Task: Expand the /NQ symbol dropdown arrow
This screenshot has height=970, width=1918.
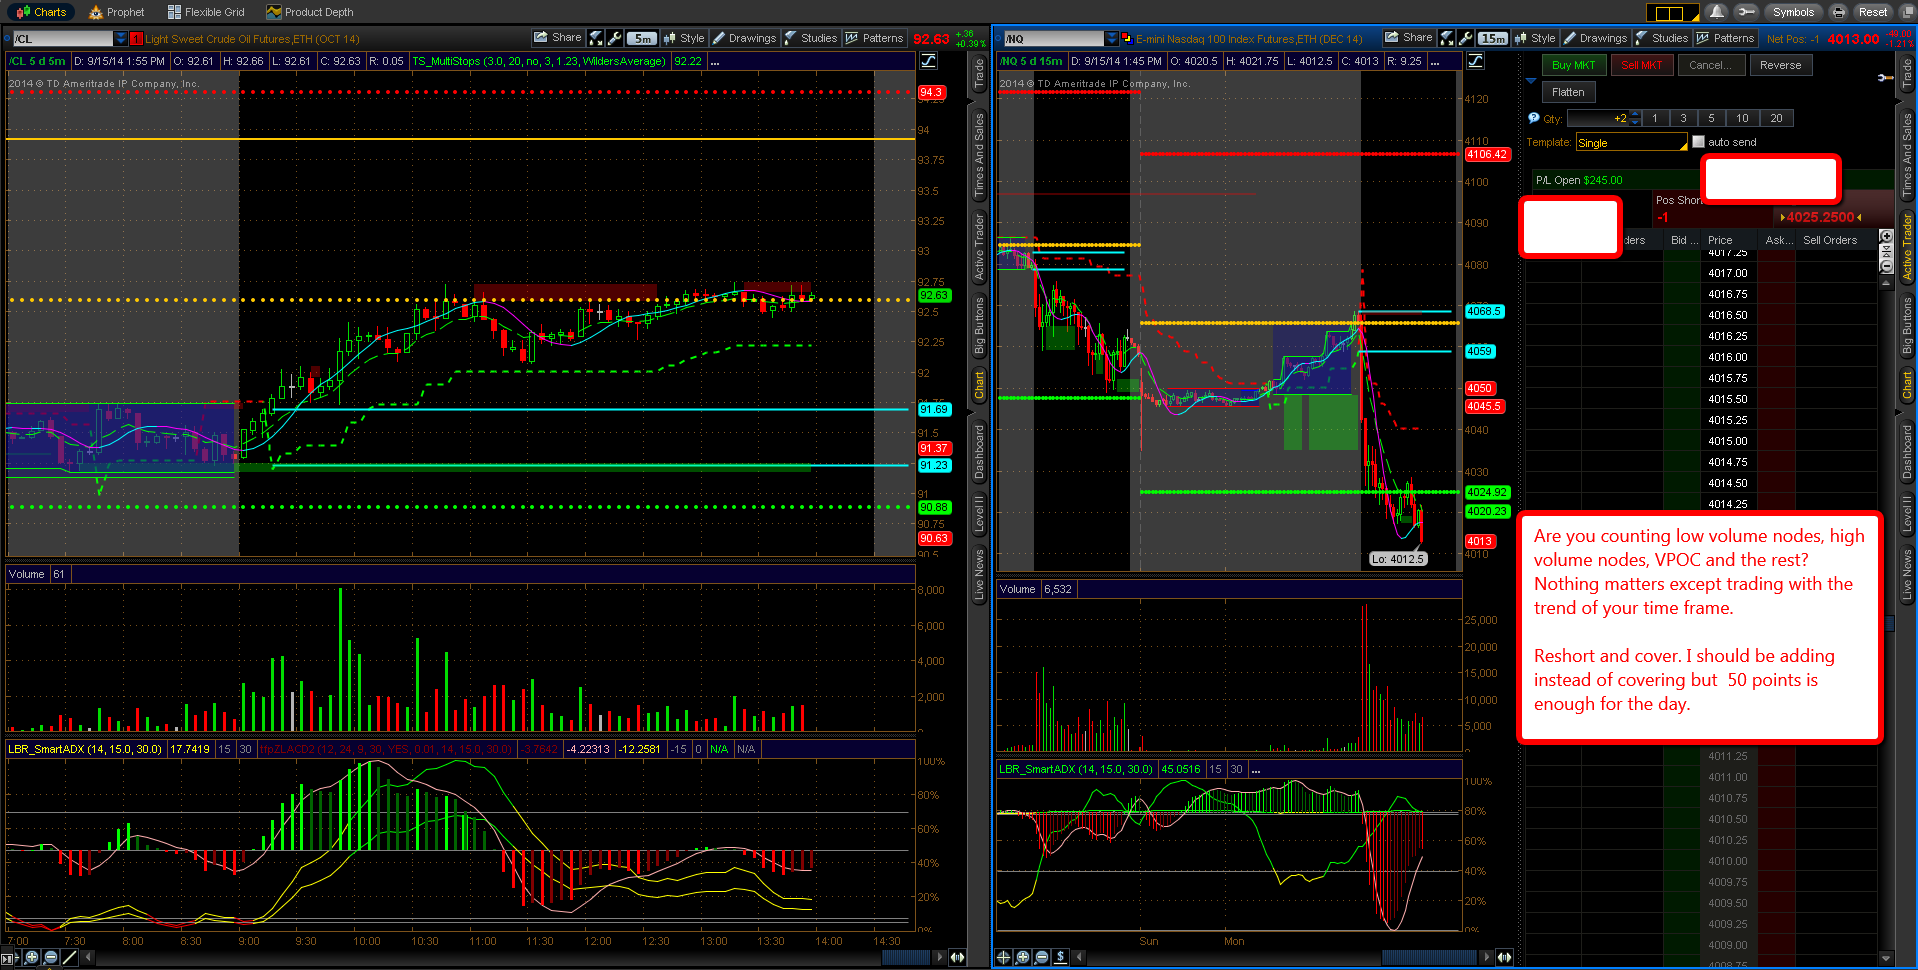Action: click(x=1112, y=39)
